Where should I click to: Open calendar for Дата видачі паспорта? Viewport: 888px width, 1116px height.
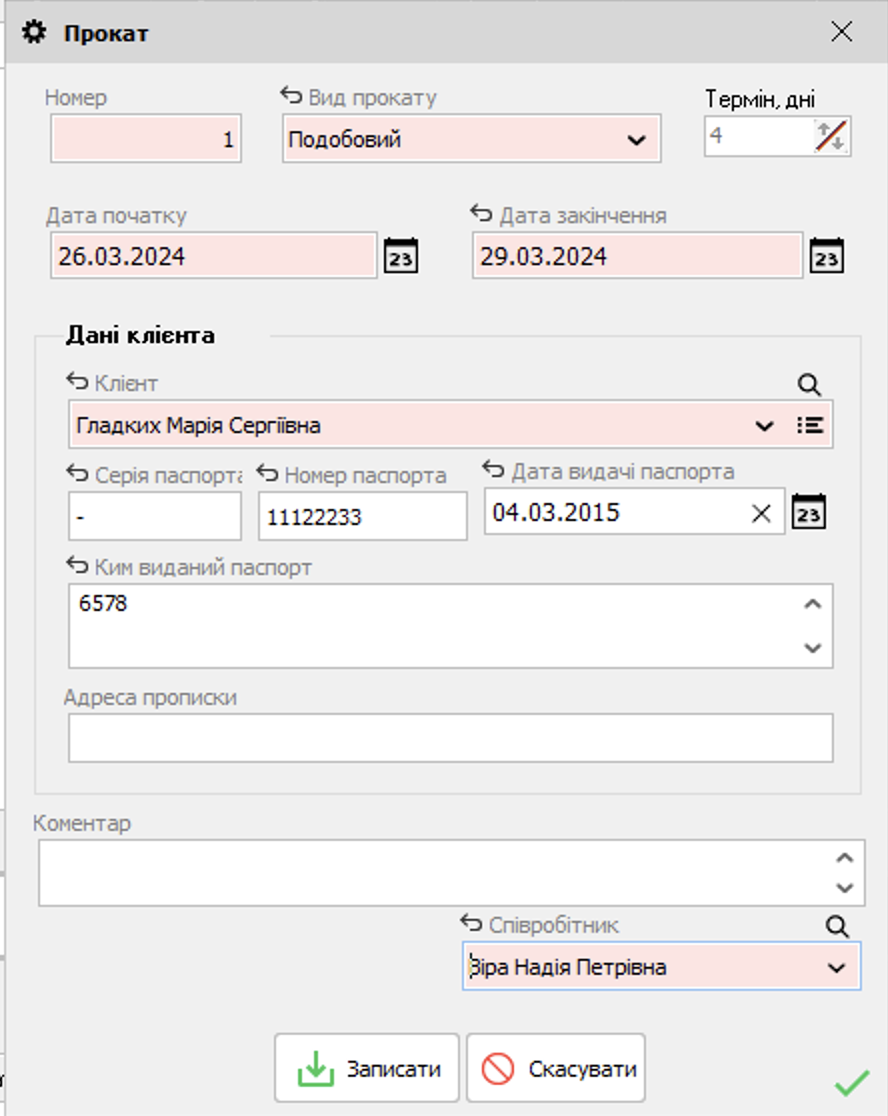click(x=809, y=513)
